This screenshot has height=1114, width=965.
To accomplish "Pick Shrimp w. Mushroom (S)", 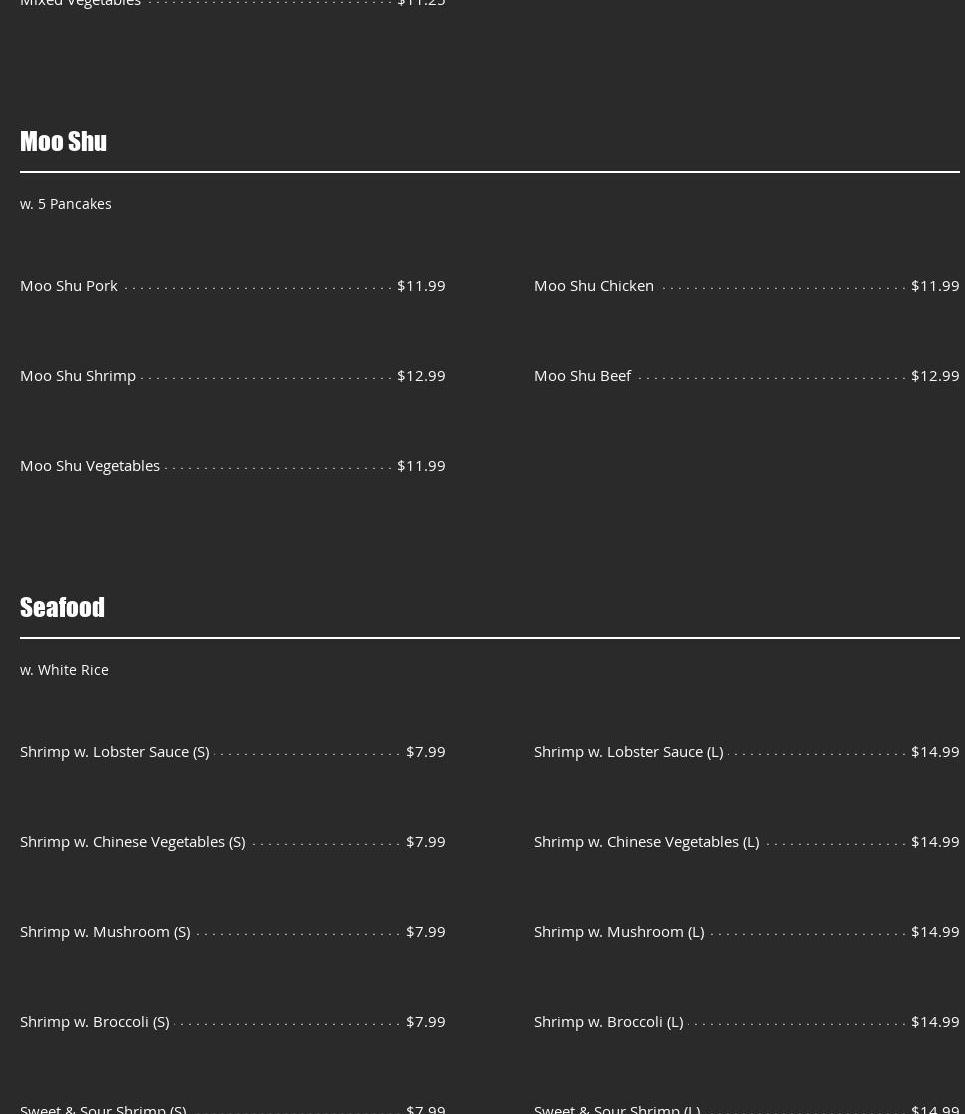I will pyautogui.click(x=105, y=931).
